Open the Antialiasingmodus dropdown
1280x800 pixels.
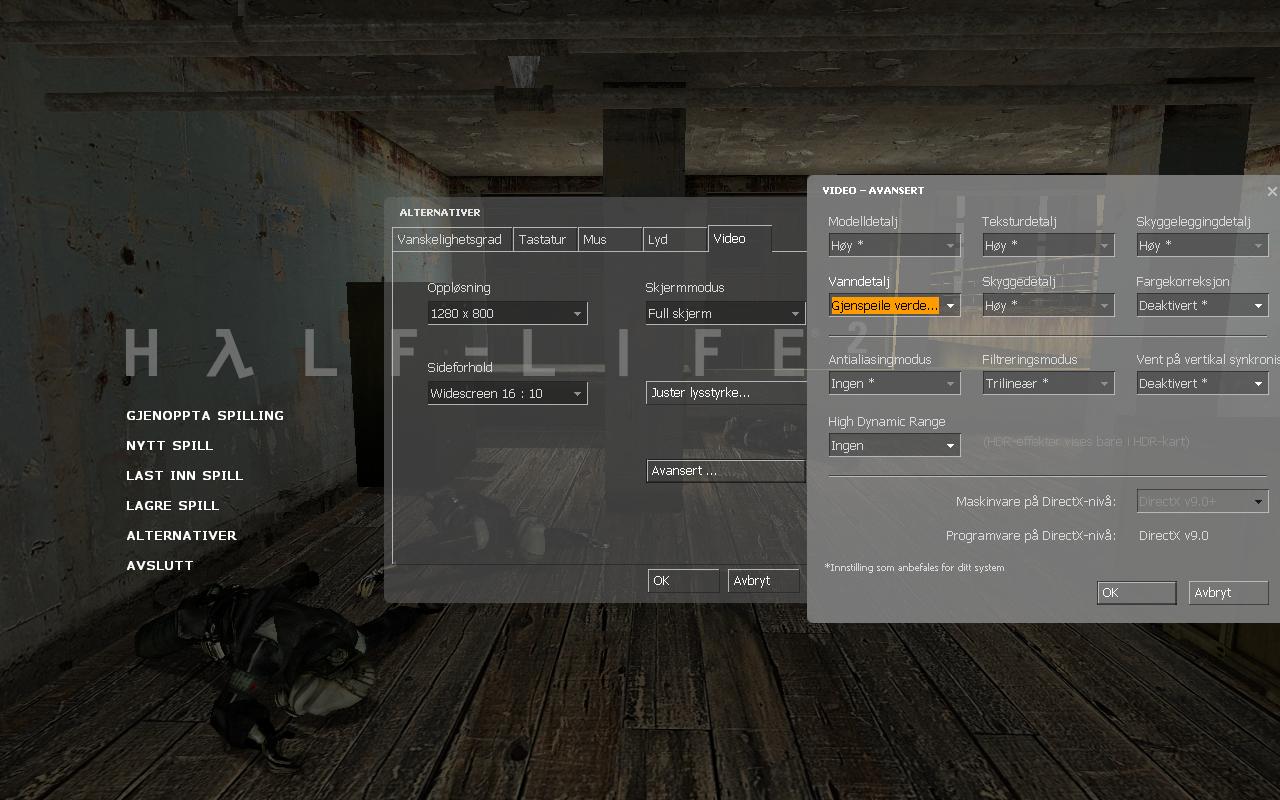(894, 383)
